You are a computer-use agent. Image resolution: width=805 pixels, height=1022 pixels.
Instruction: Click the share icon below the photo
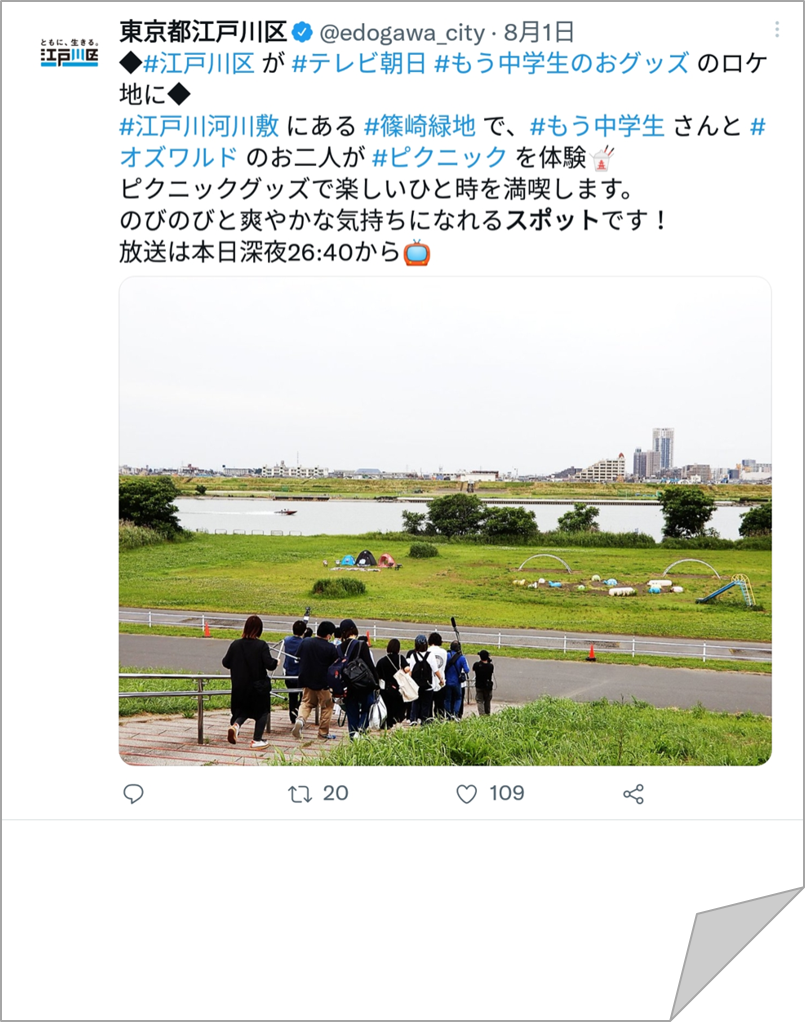click(x=634, y=794)
